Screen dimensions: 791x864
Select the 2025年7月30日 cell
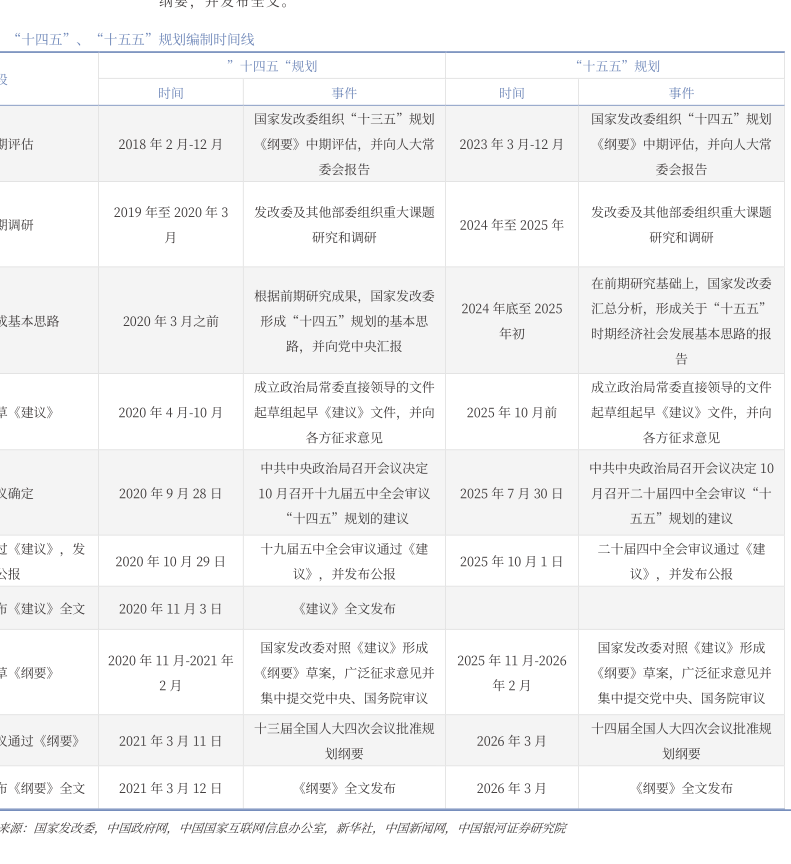(511, 493)
